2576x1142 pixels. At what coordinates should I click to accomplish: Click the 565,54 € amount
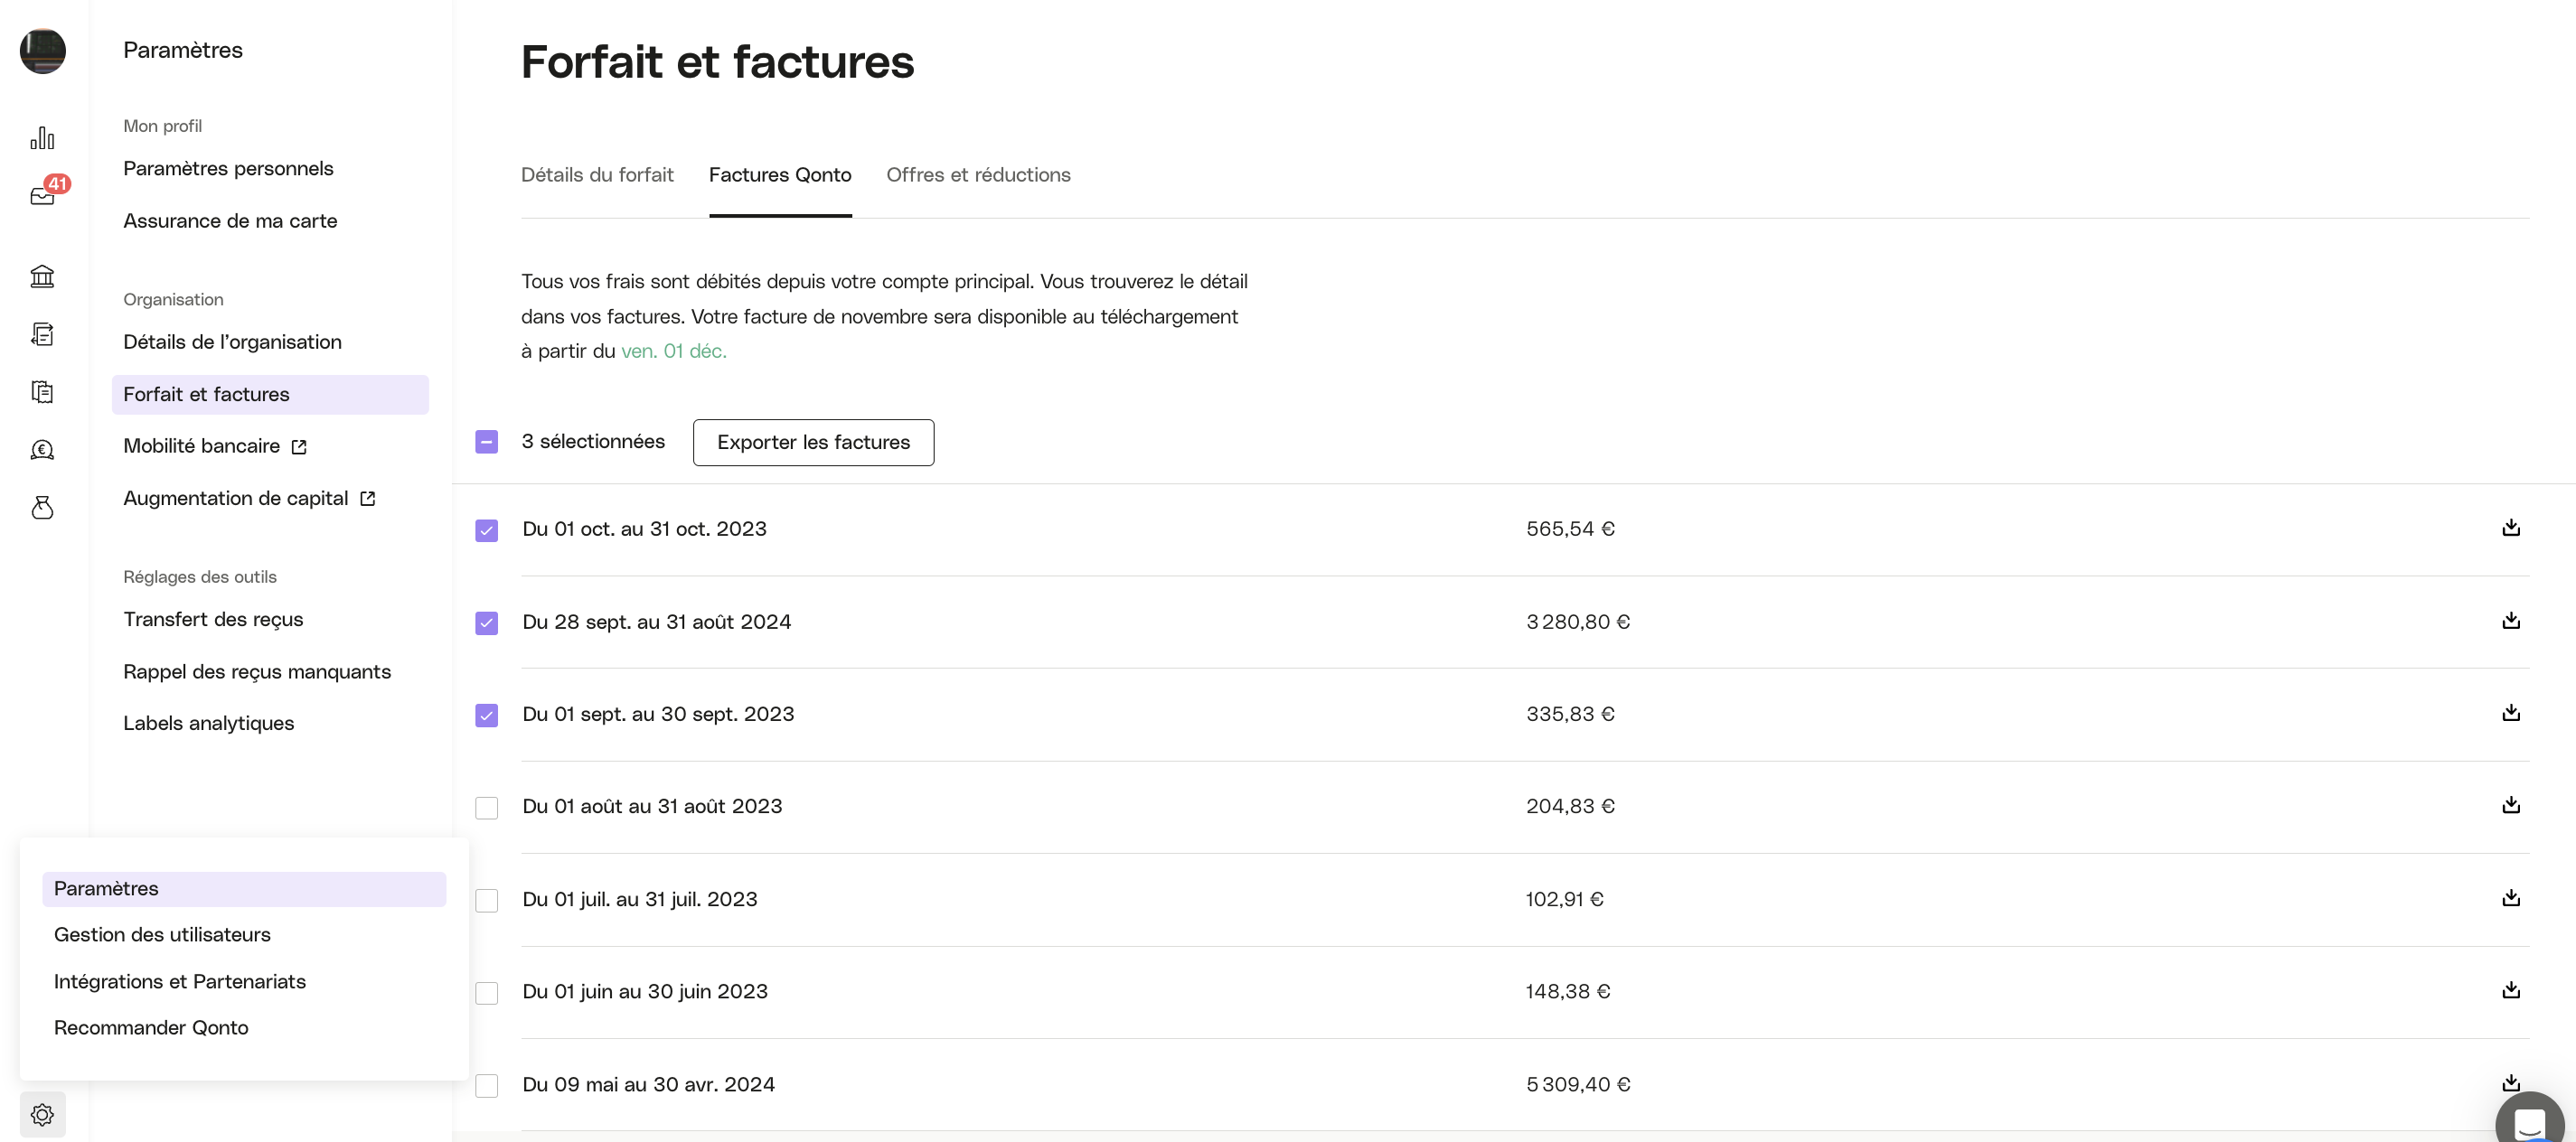coord(1570,529)
